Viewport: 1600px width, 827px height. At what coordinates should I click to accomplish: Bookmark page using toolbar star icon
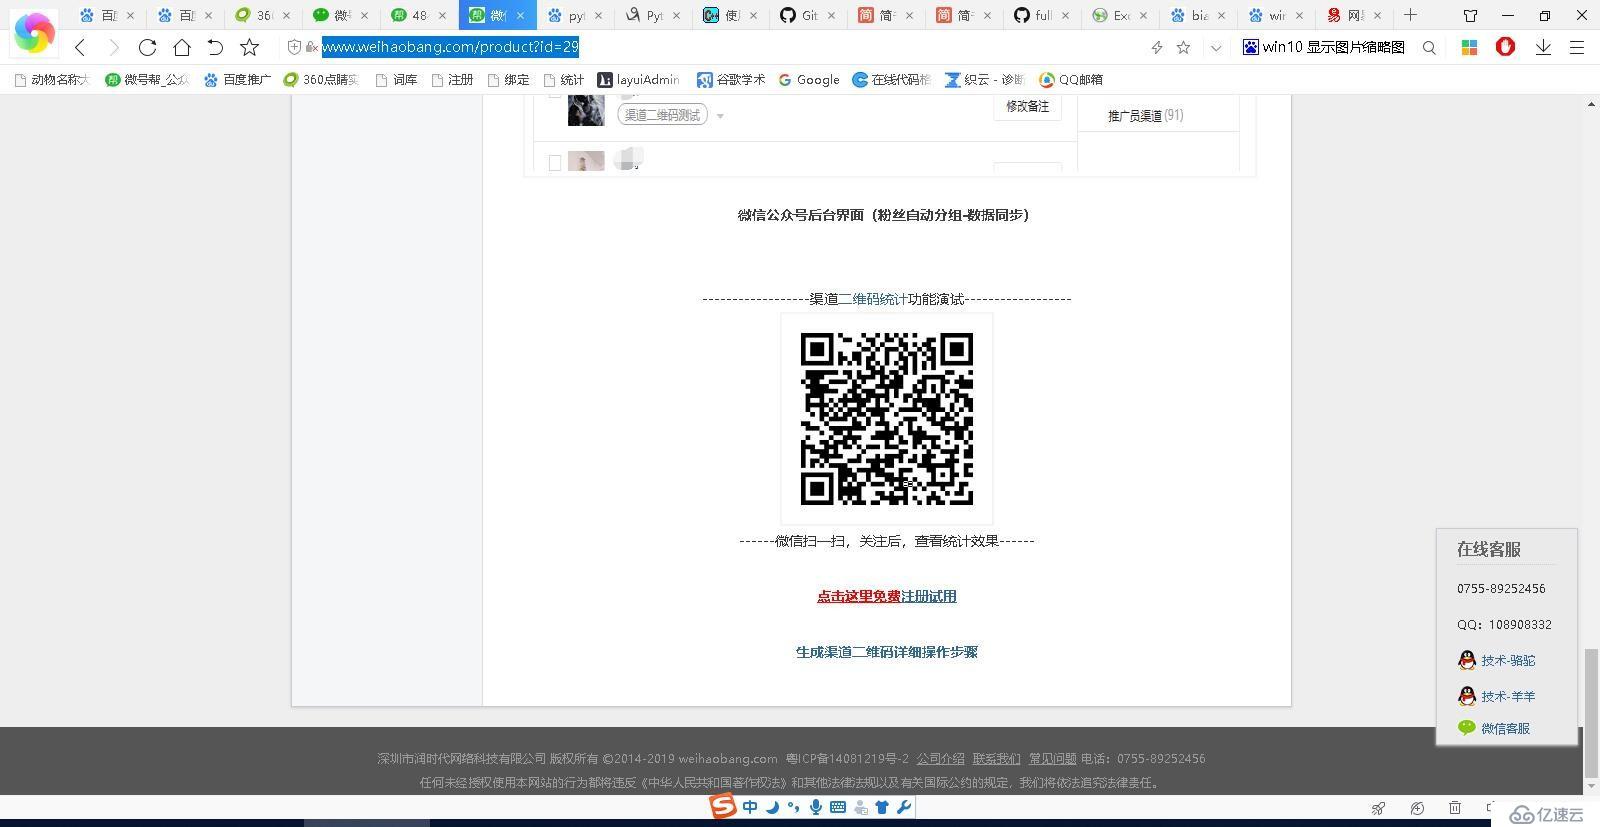point(250,47)
